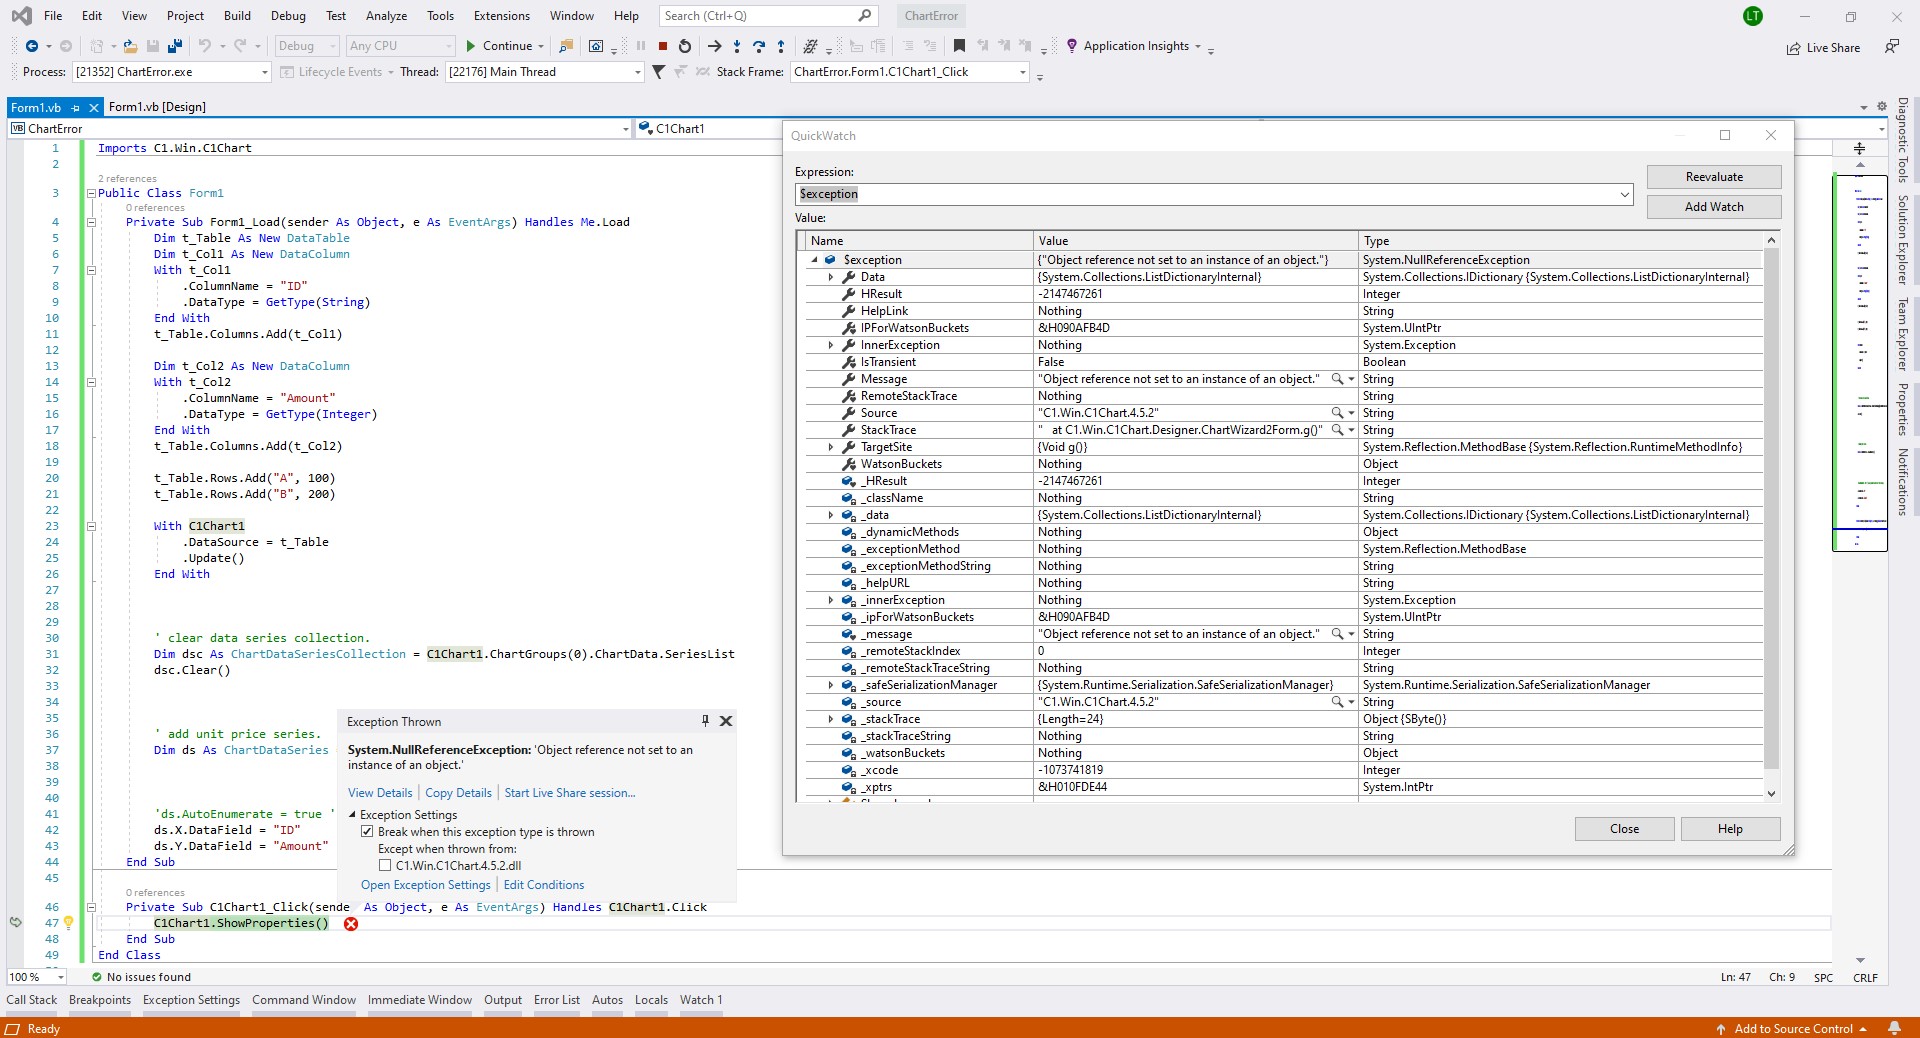
Task: Click Open Exception Settings link
Action: coord(426,885)
